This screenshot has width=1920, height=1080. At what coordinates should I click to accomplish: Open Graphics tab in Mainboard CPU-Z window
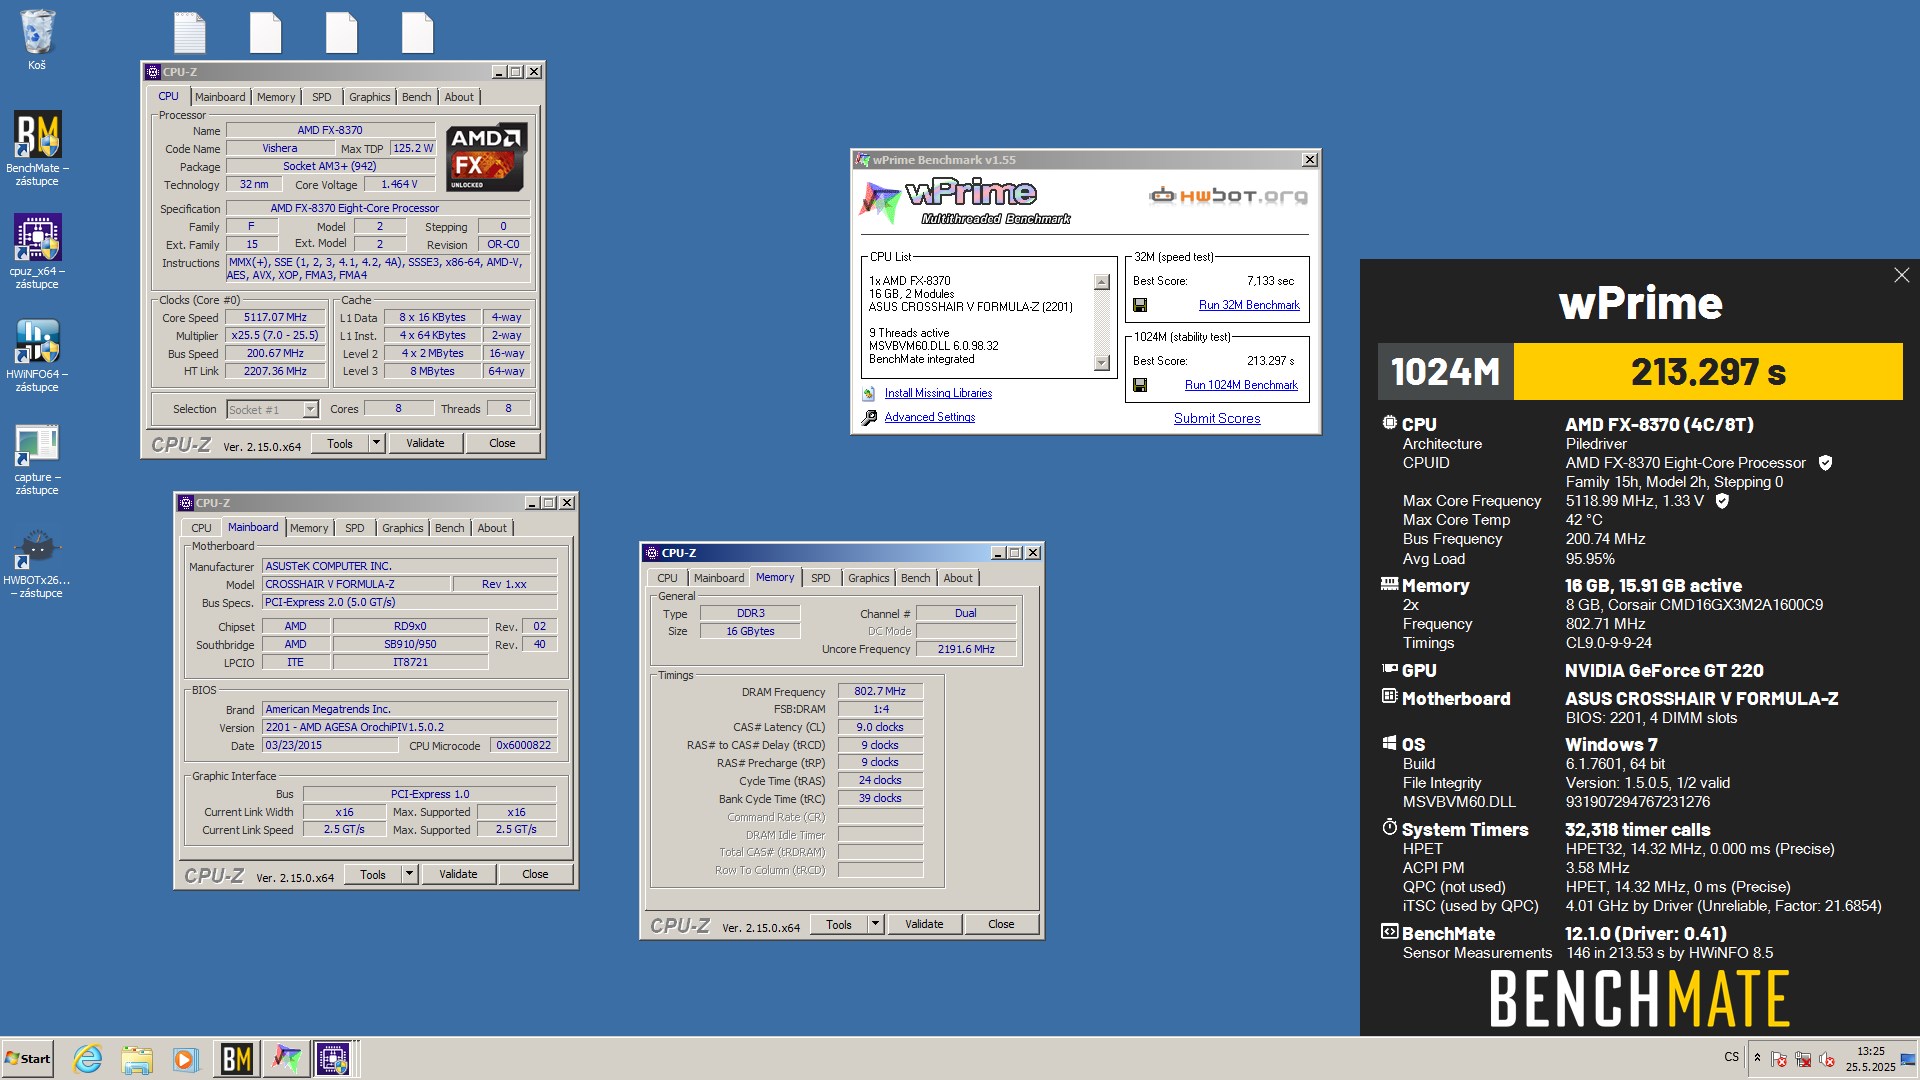402,528
